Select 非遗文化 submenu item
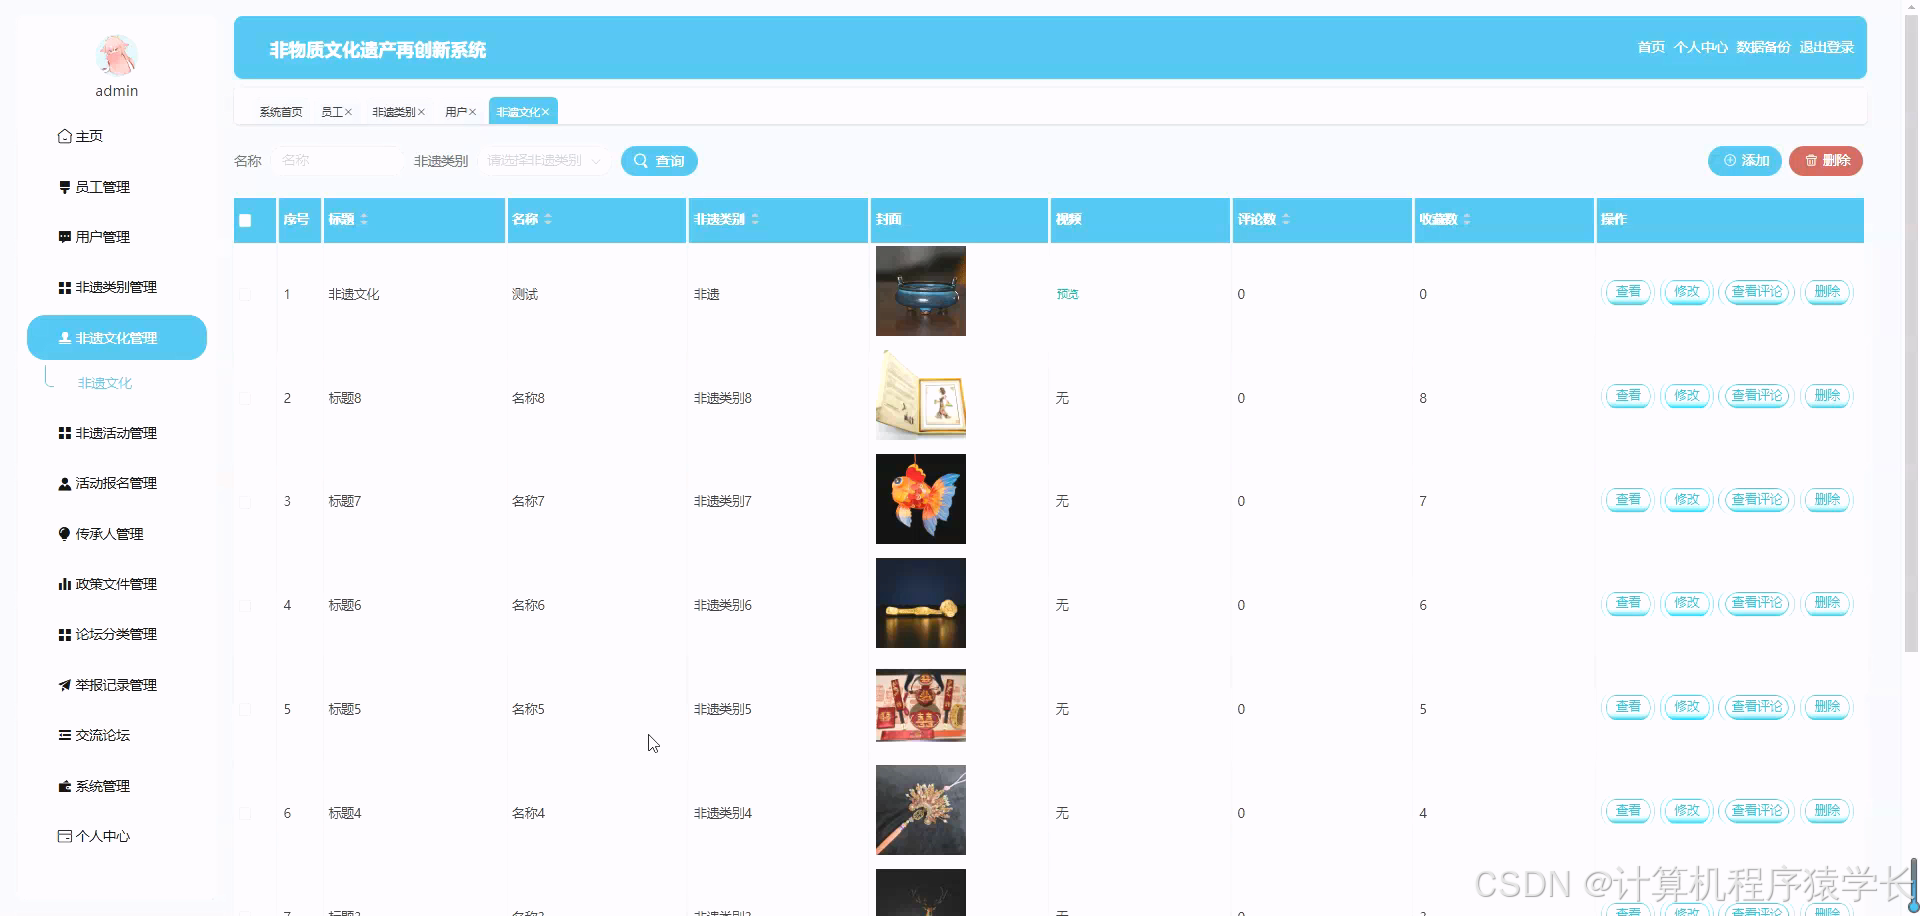Viewport: 1920px width, 916px height. coord(105,383)
